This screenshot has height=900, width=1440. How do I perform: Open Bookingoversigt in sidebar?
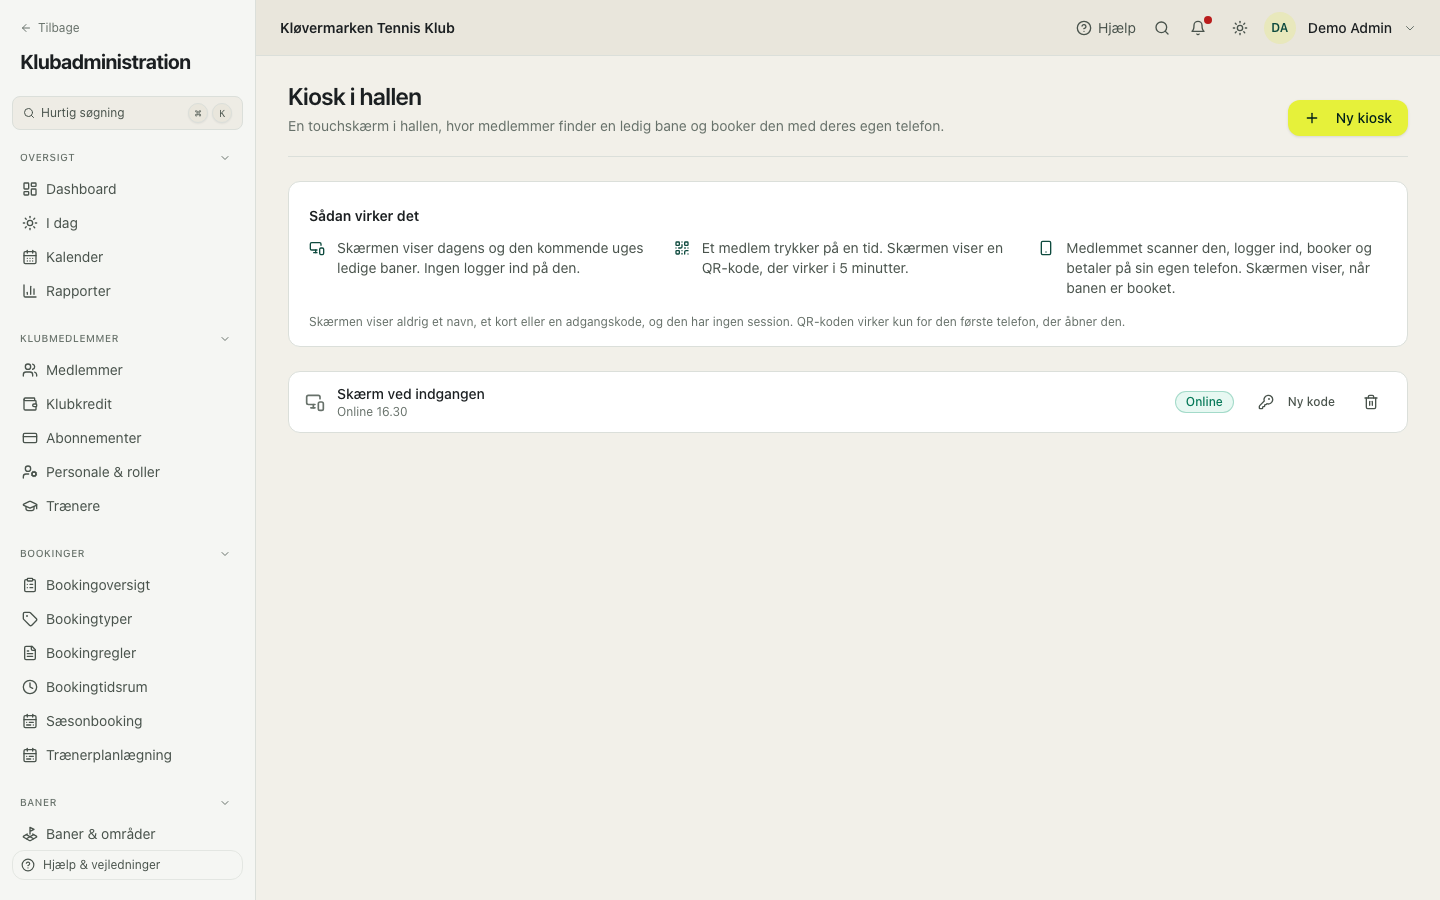127,585
